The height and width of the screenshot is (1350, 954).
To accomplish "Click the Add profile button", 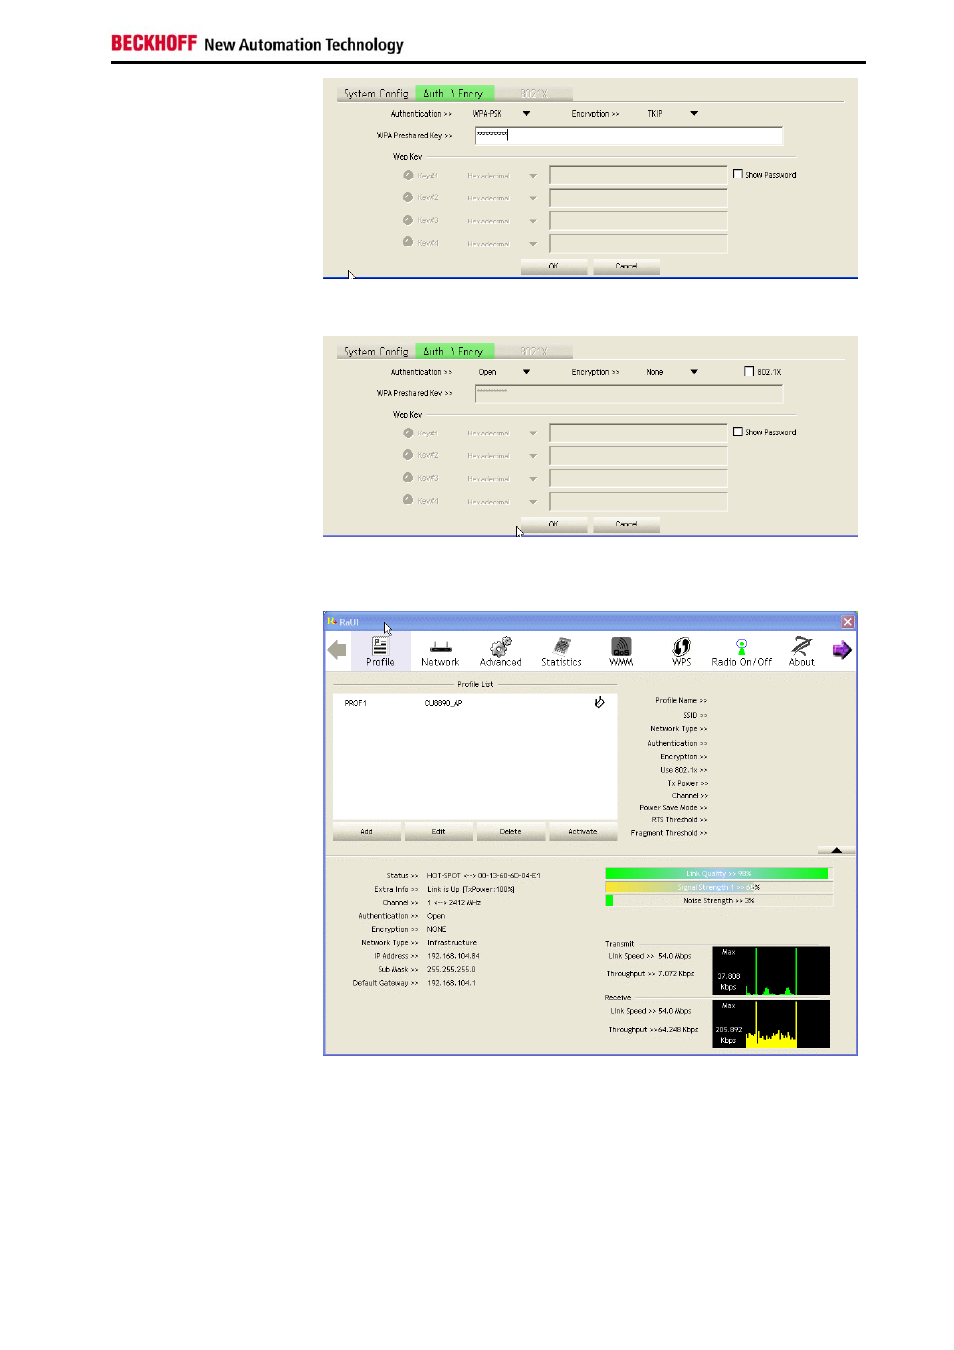I will [366, 831].
